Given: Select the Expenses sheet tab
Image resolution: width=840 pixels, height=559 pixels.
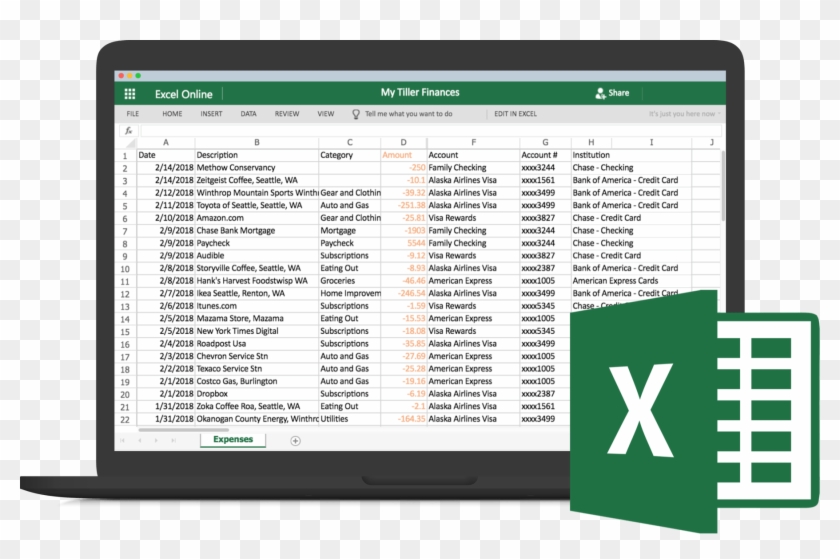Looking at the screenshot, I should (233, 439).
